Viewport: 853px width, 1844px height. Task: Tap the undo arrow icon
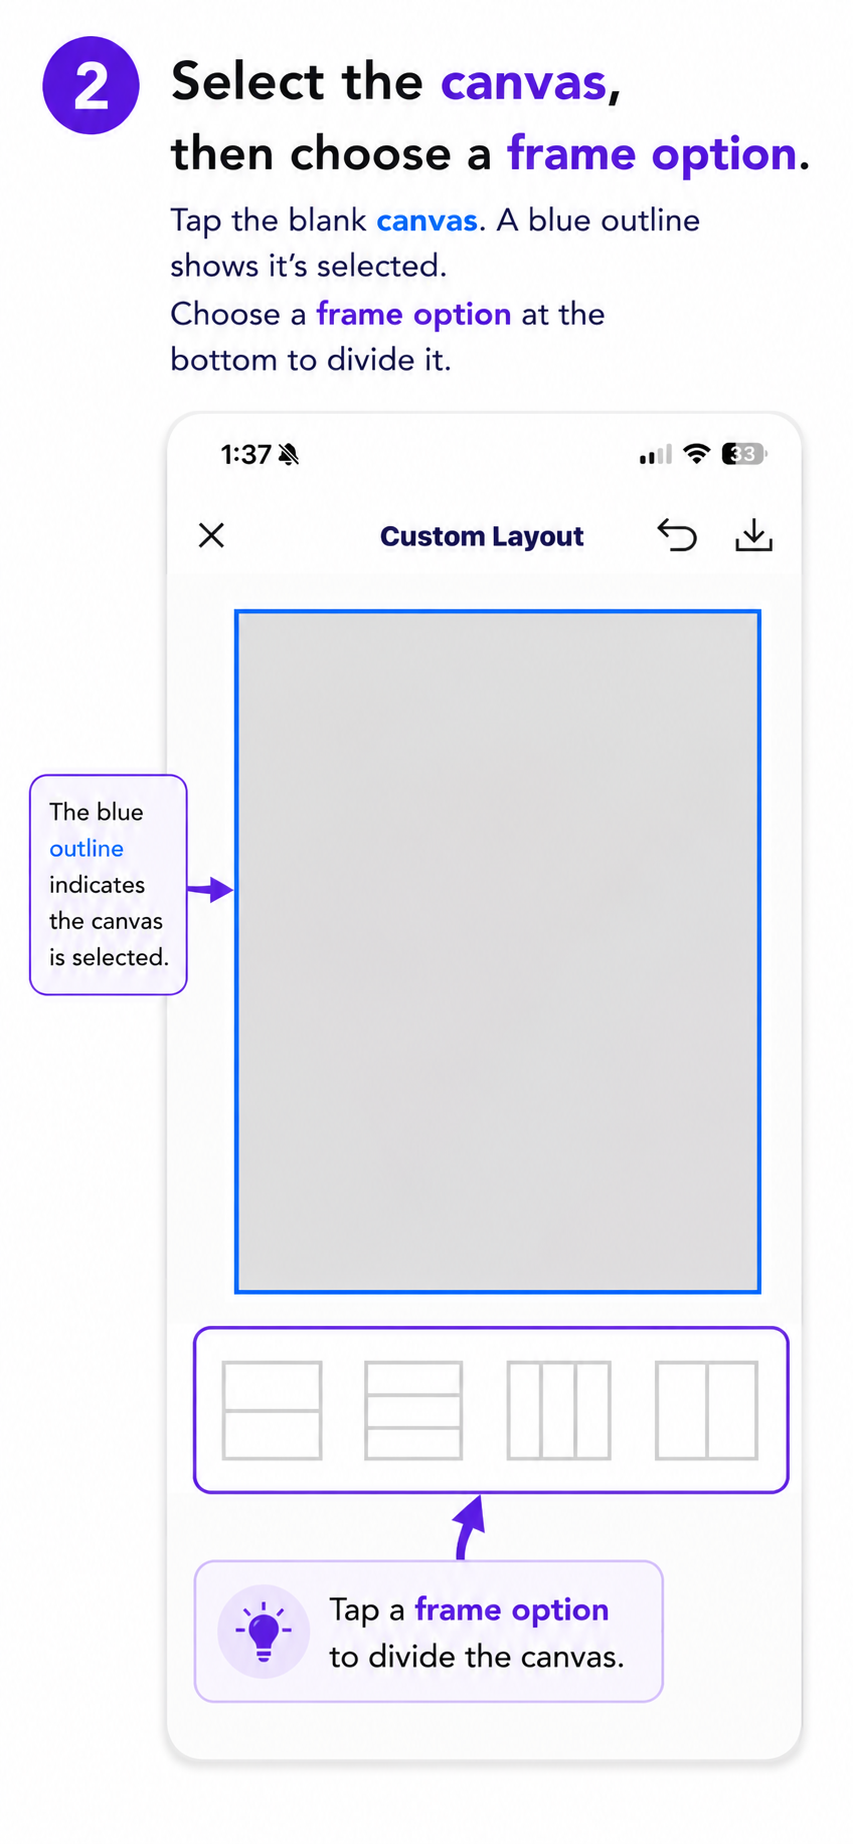tap(677, 535)
